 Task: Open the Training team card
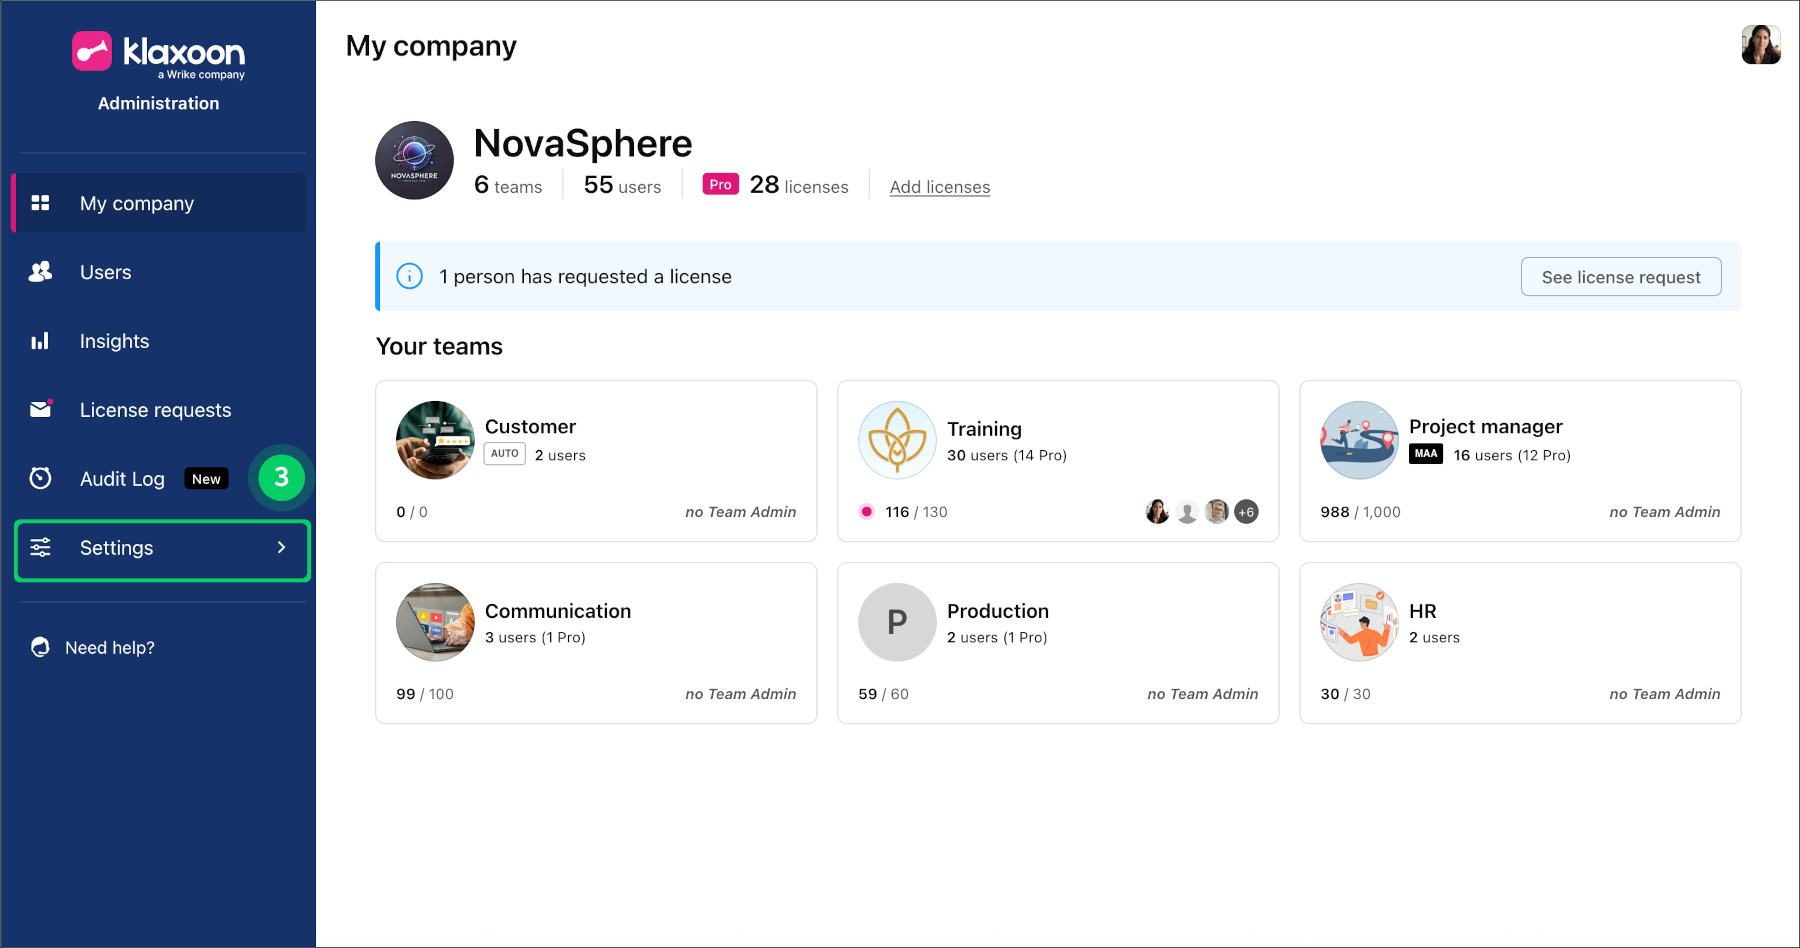(x=1057, y=461)
